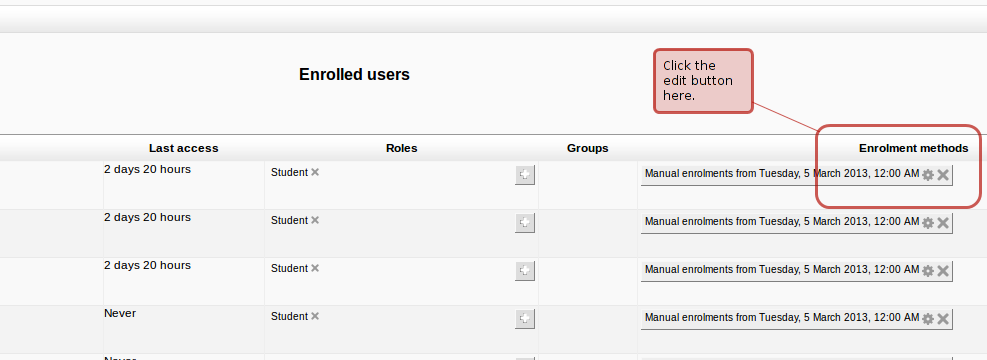Click second row 'Manual enrolments from Tuesday' text

pyautogui.click(x=782, y=221)
